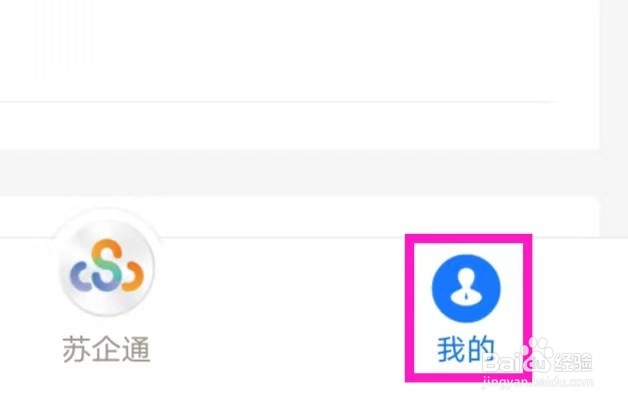Select the 苏企通 tab label text
This screenshot has height=404, width=628.
coord(107,349)
